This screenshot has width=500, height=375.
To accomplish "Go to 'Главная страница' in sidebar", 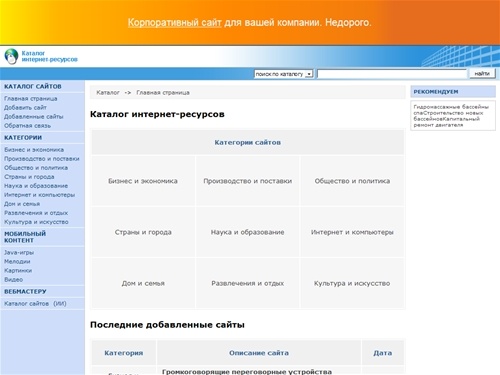I will (31, 99).
